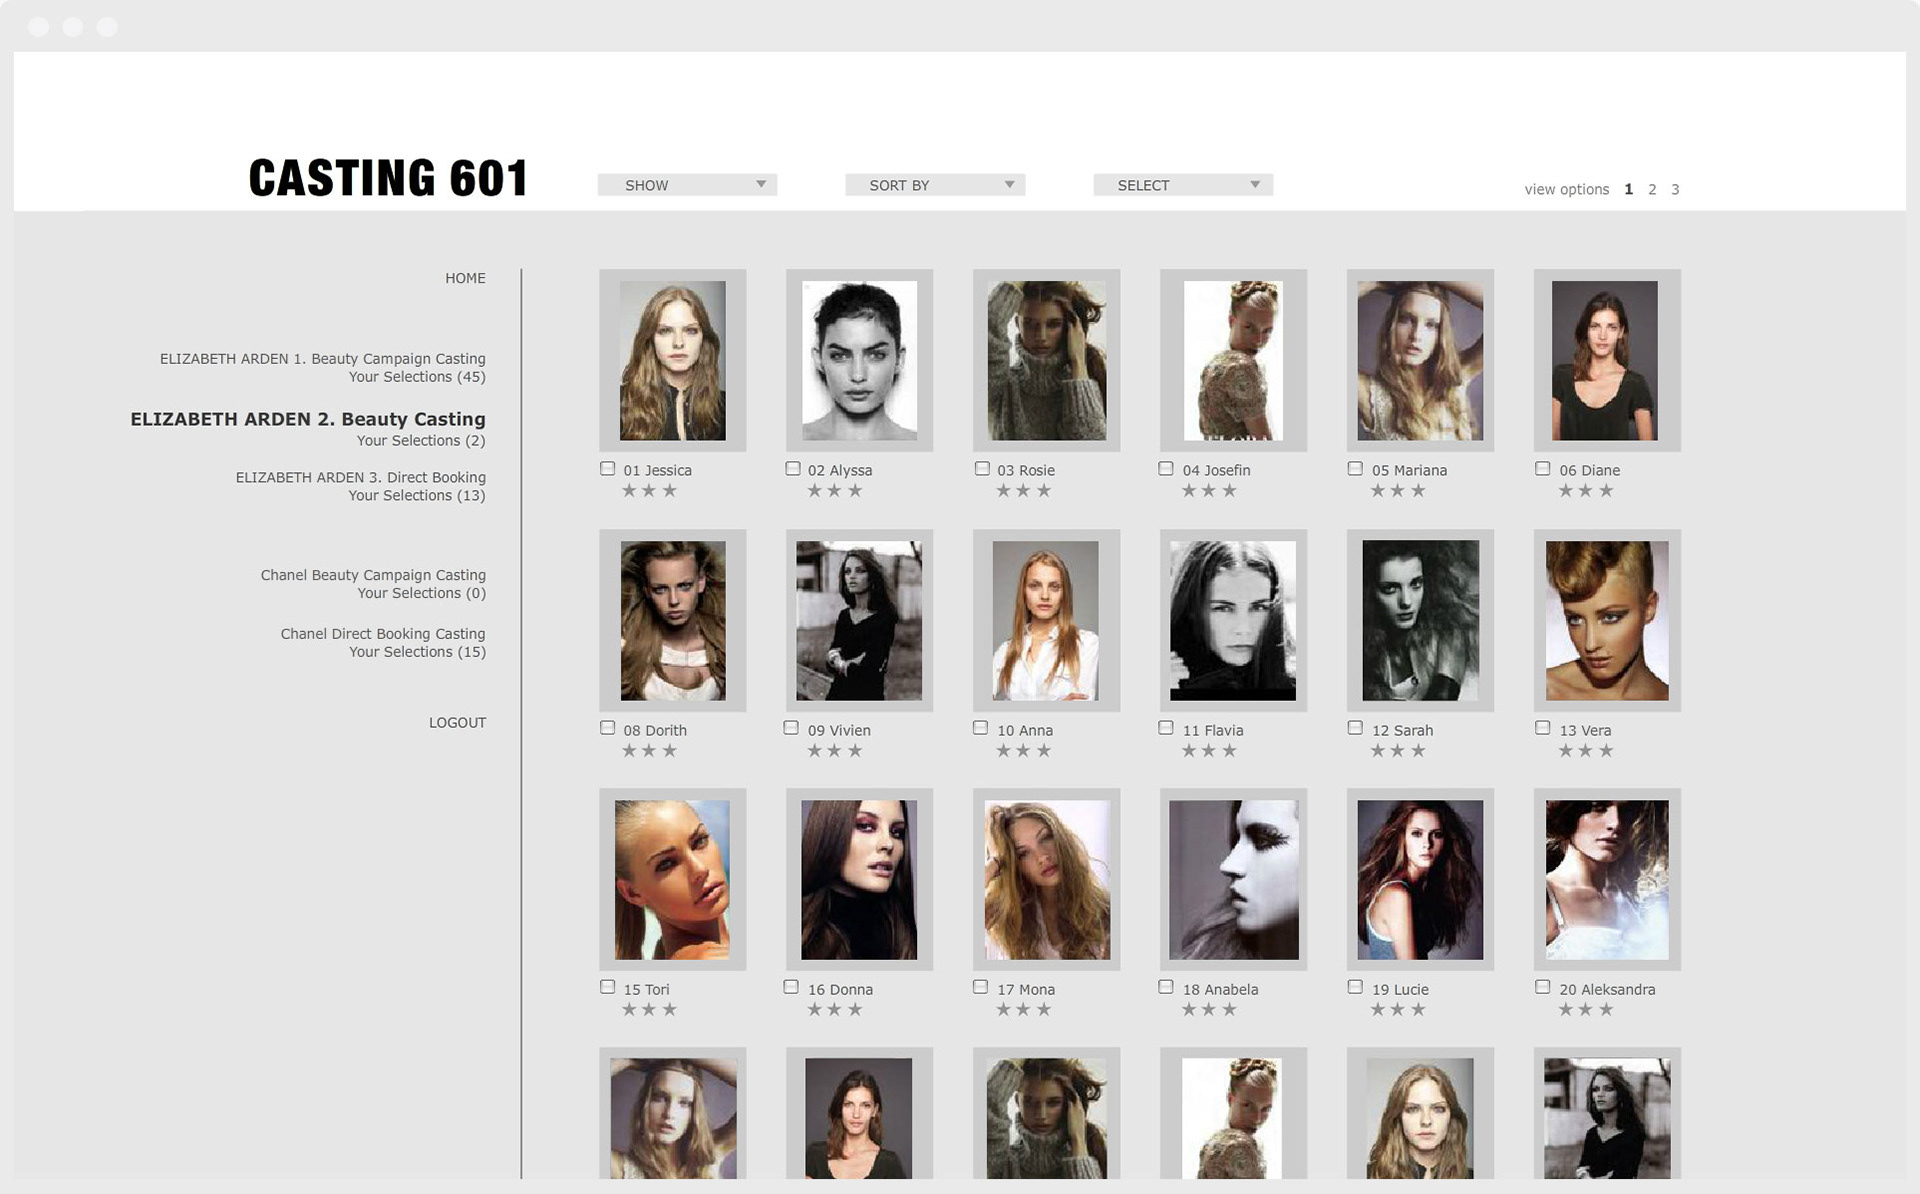Open Chanel Direct Booking Casting

(382, 634)
